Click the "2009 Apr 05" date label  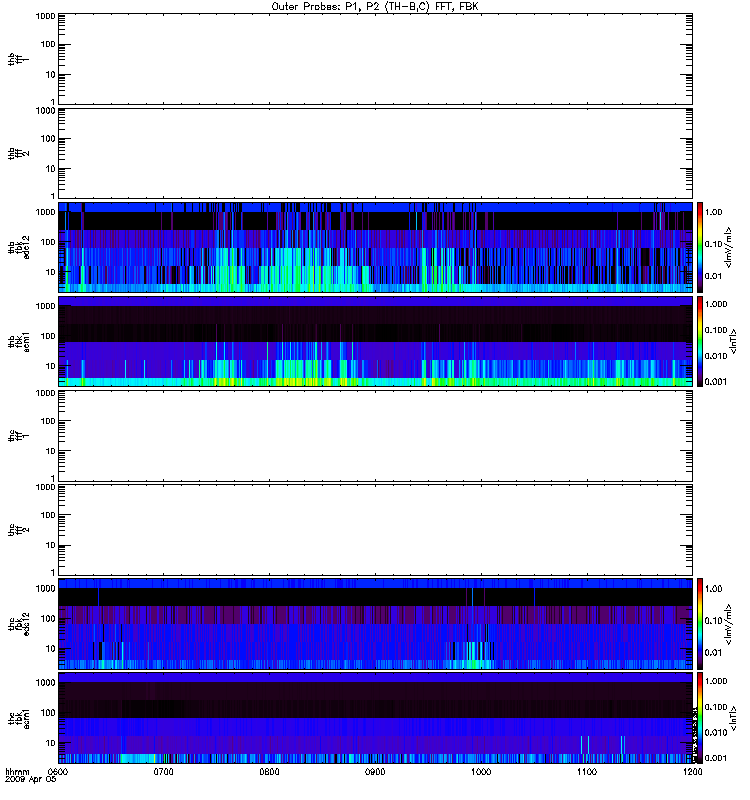click(x=30, y=780)
